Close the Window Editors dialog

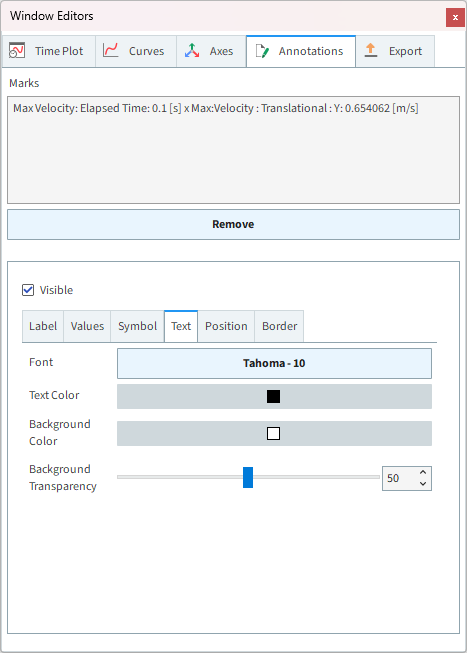[455, 17]
